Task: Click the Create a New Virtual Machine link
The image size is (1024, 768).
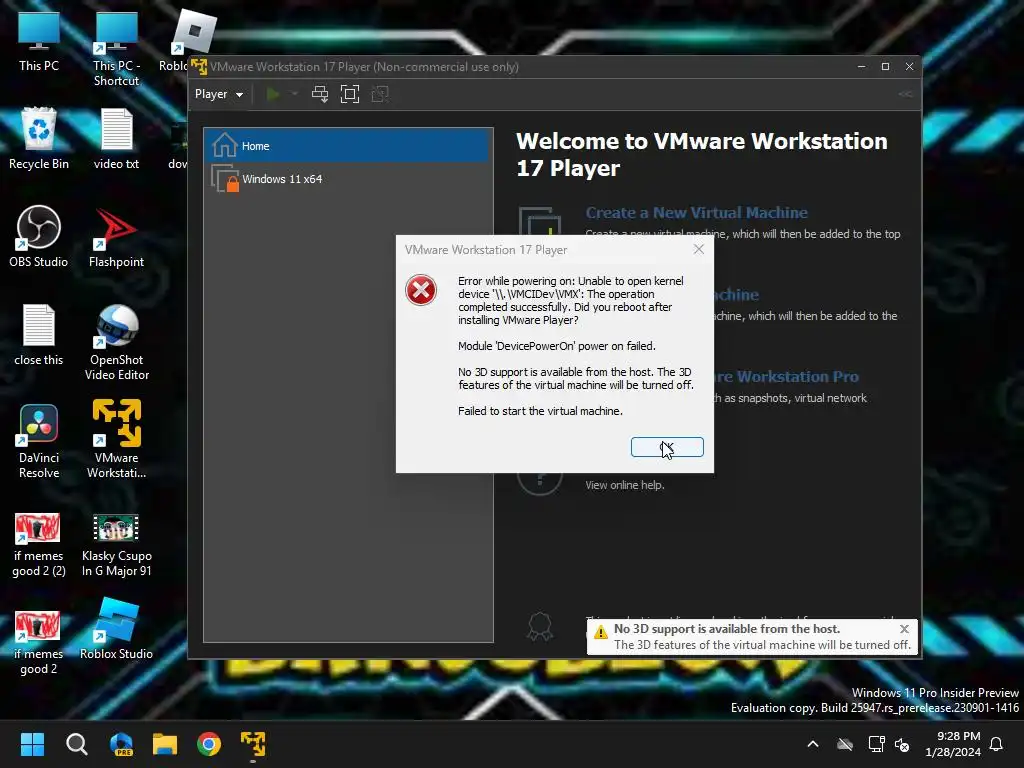Action: coord(696,212)
